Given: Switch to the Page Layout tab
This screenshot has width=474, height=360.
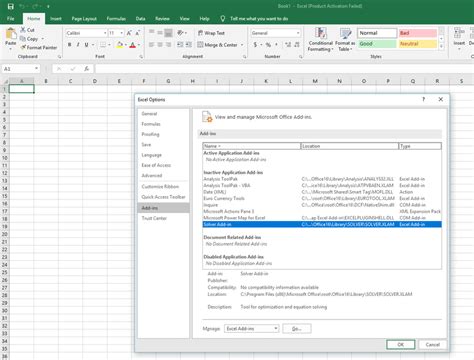Looking at the screenshot, I should click(84, 19).
